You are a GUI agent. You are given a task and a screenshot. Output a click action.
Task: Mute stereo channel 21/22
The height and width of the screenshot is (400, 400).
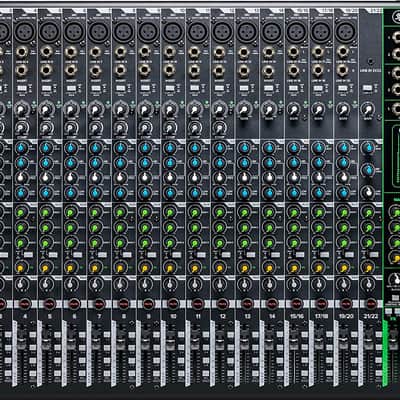(x=370, y=304)
